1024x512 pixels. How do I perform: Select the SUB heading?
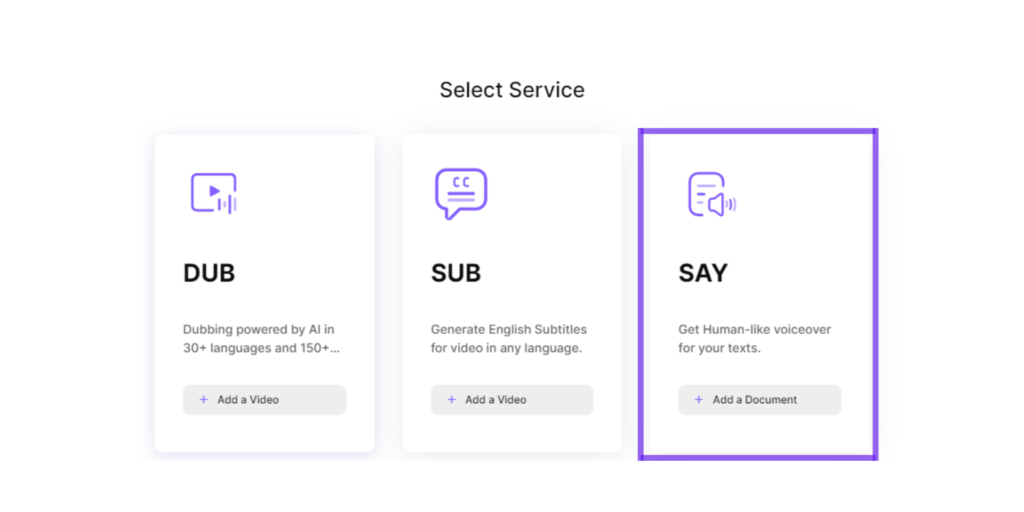(x=456, y=273)
